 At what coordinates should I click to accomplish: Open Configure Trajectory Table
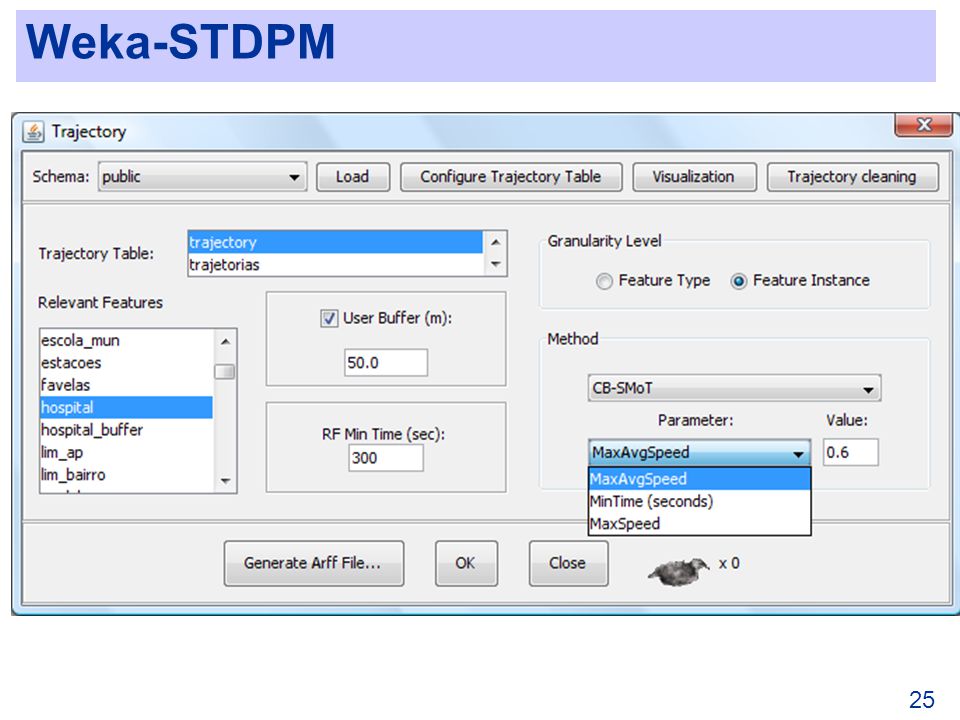[x=511, y=177]
